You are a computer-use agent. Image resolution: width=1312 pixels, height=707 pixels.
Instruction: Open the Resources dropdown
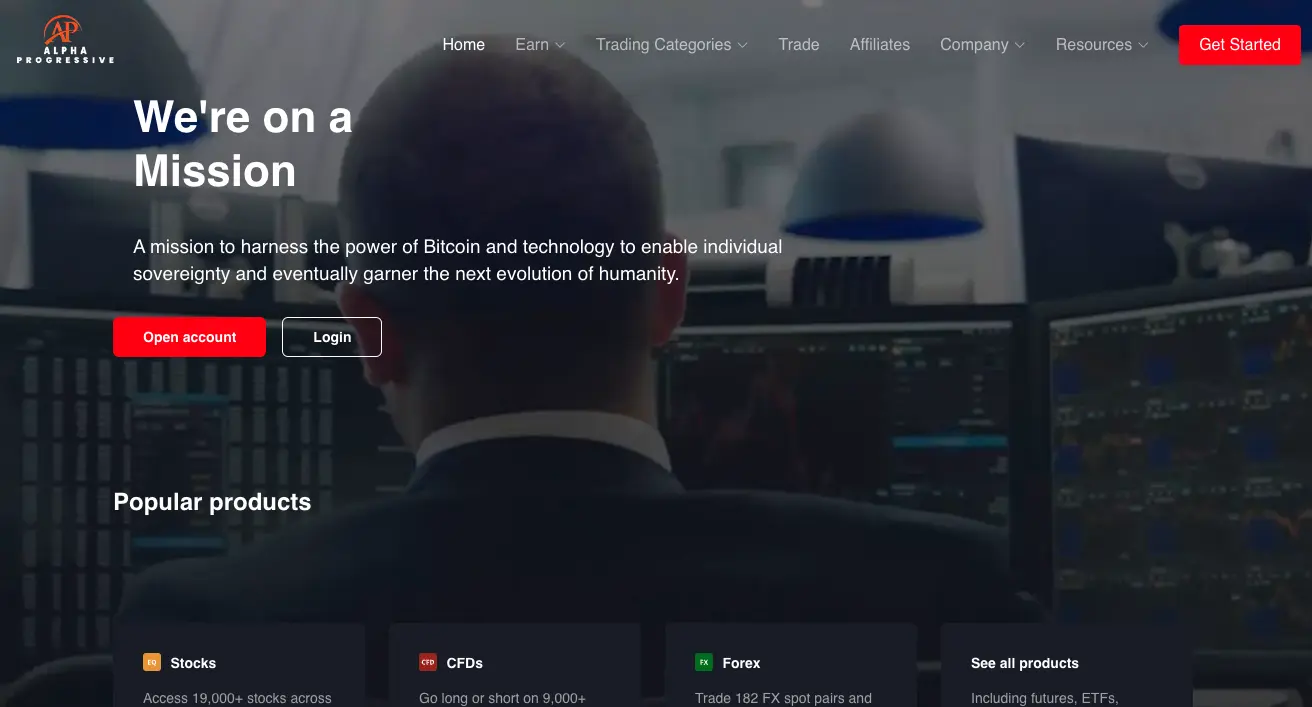1102,45
